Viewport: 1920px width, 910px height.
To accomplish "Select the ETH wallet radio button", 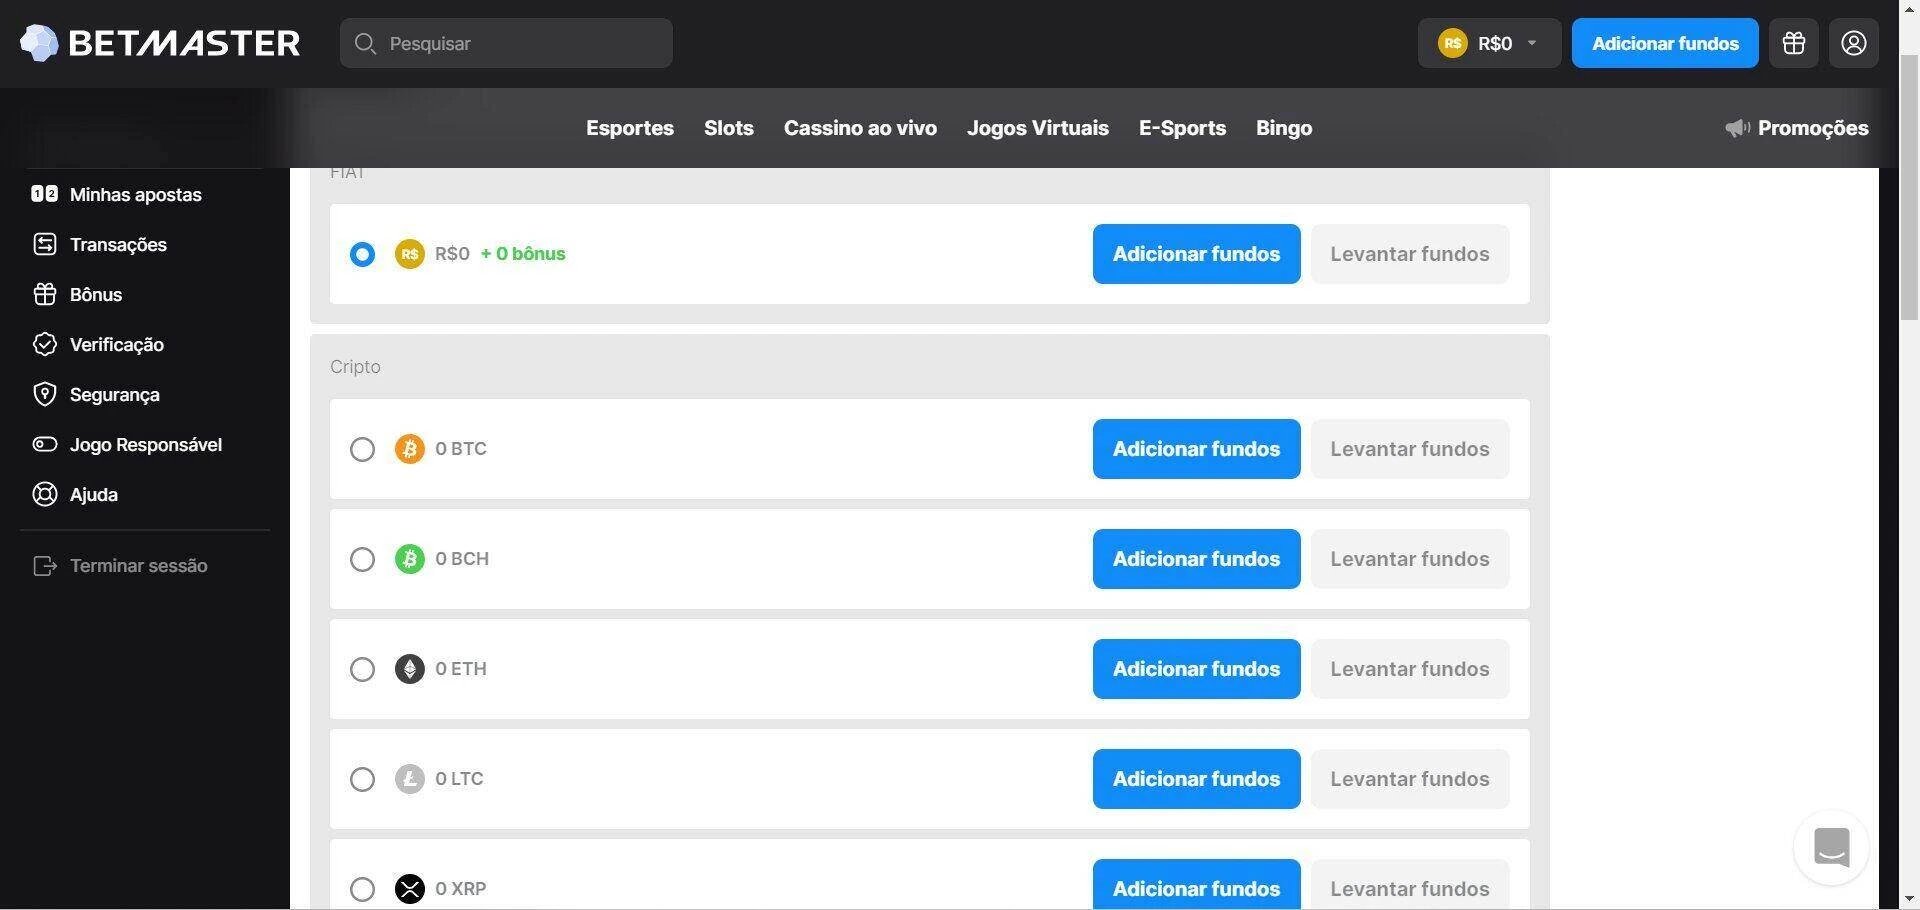I will pos(362,669).
